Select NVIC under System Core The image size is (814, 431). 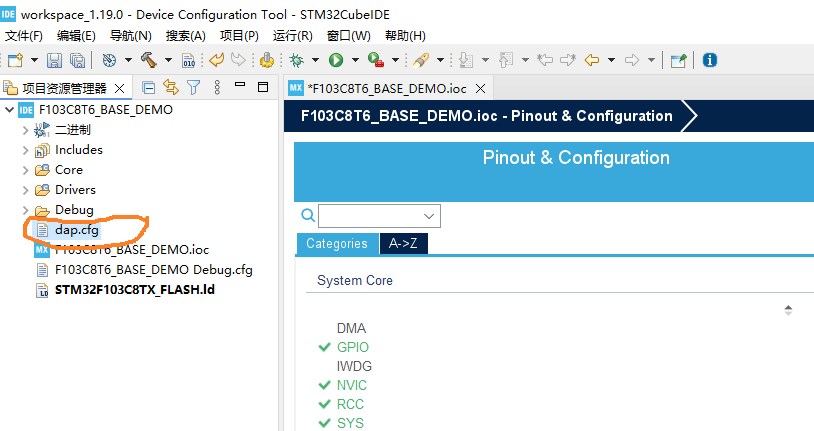[x=351, y=385]
